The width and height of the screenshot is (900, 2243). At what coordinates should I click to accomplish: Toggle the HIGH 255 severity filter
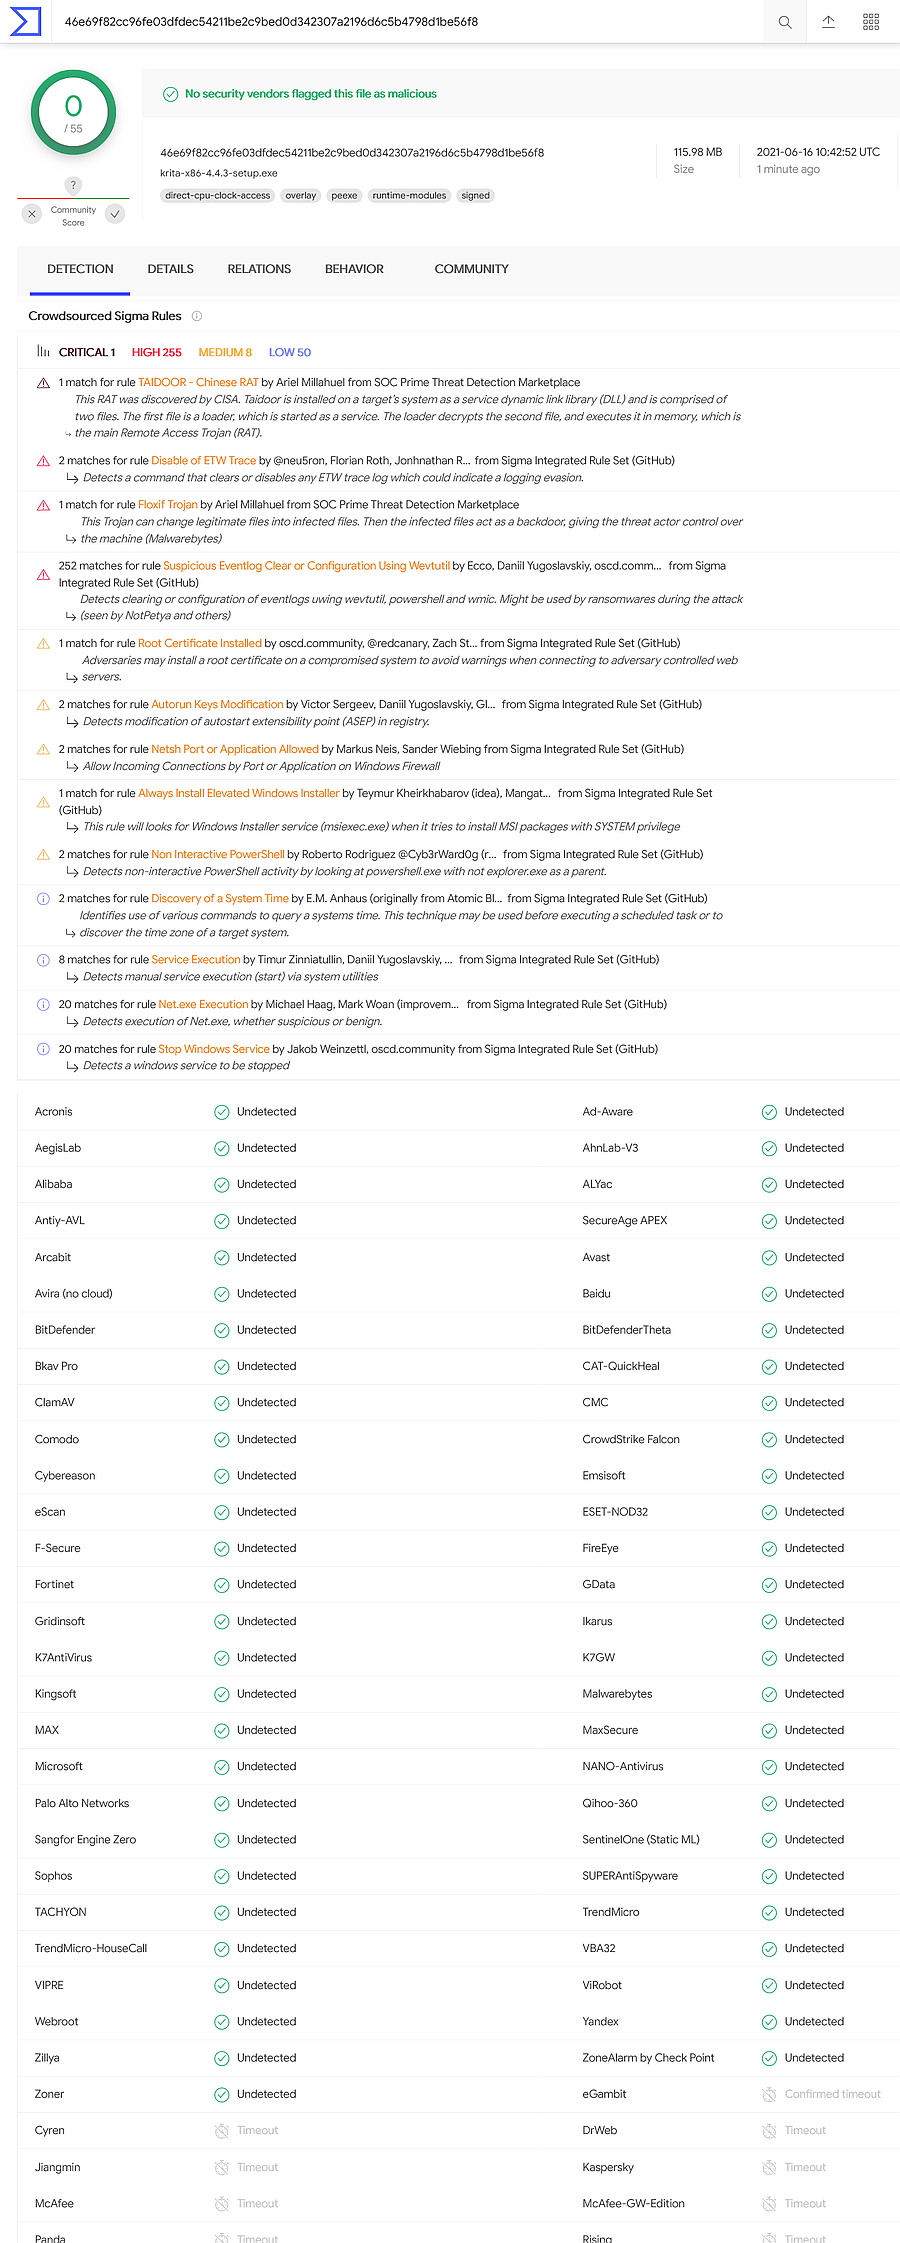click(x=156, y=352)
